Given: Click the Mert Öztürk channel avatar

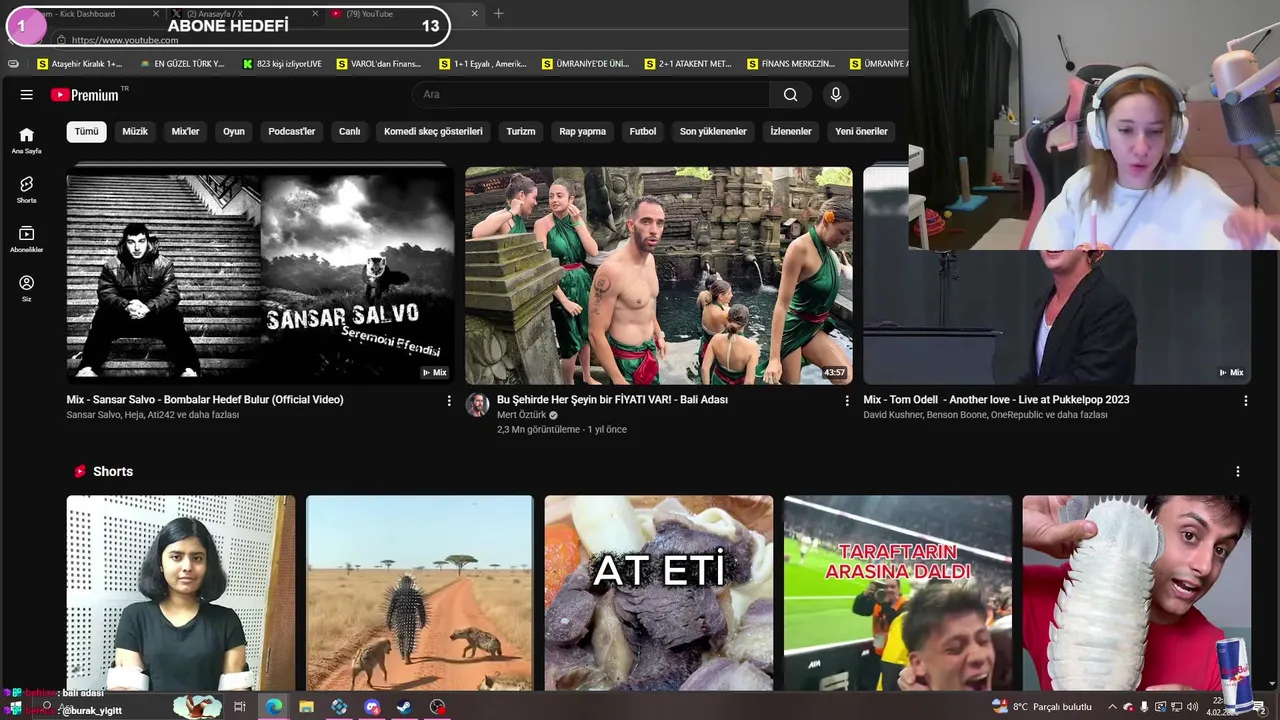Looking at the screenshot, I should (478, 405).
